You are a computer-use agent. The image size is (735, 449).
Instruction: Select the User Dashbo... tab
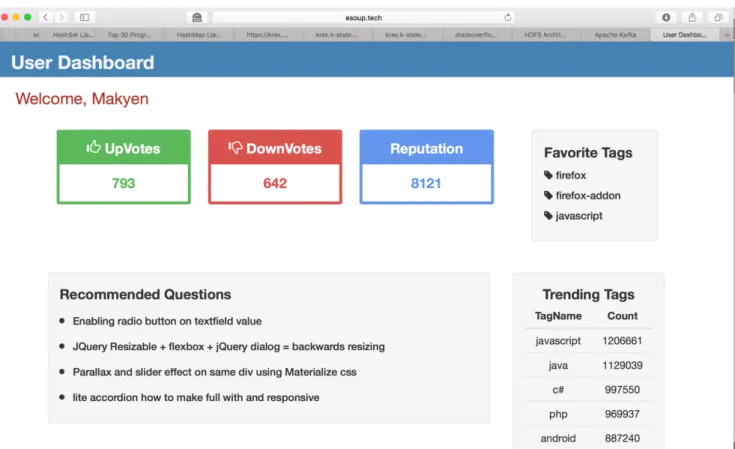[684, 35]
